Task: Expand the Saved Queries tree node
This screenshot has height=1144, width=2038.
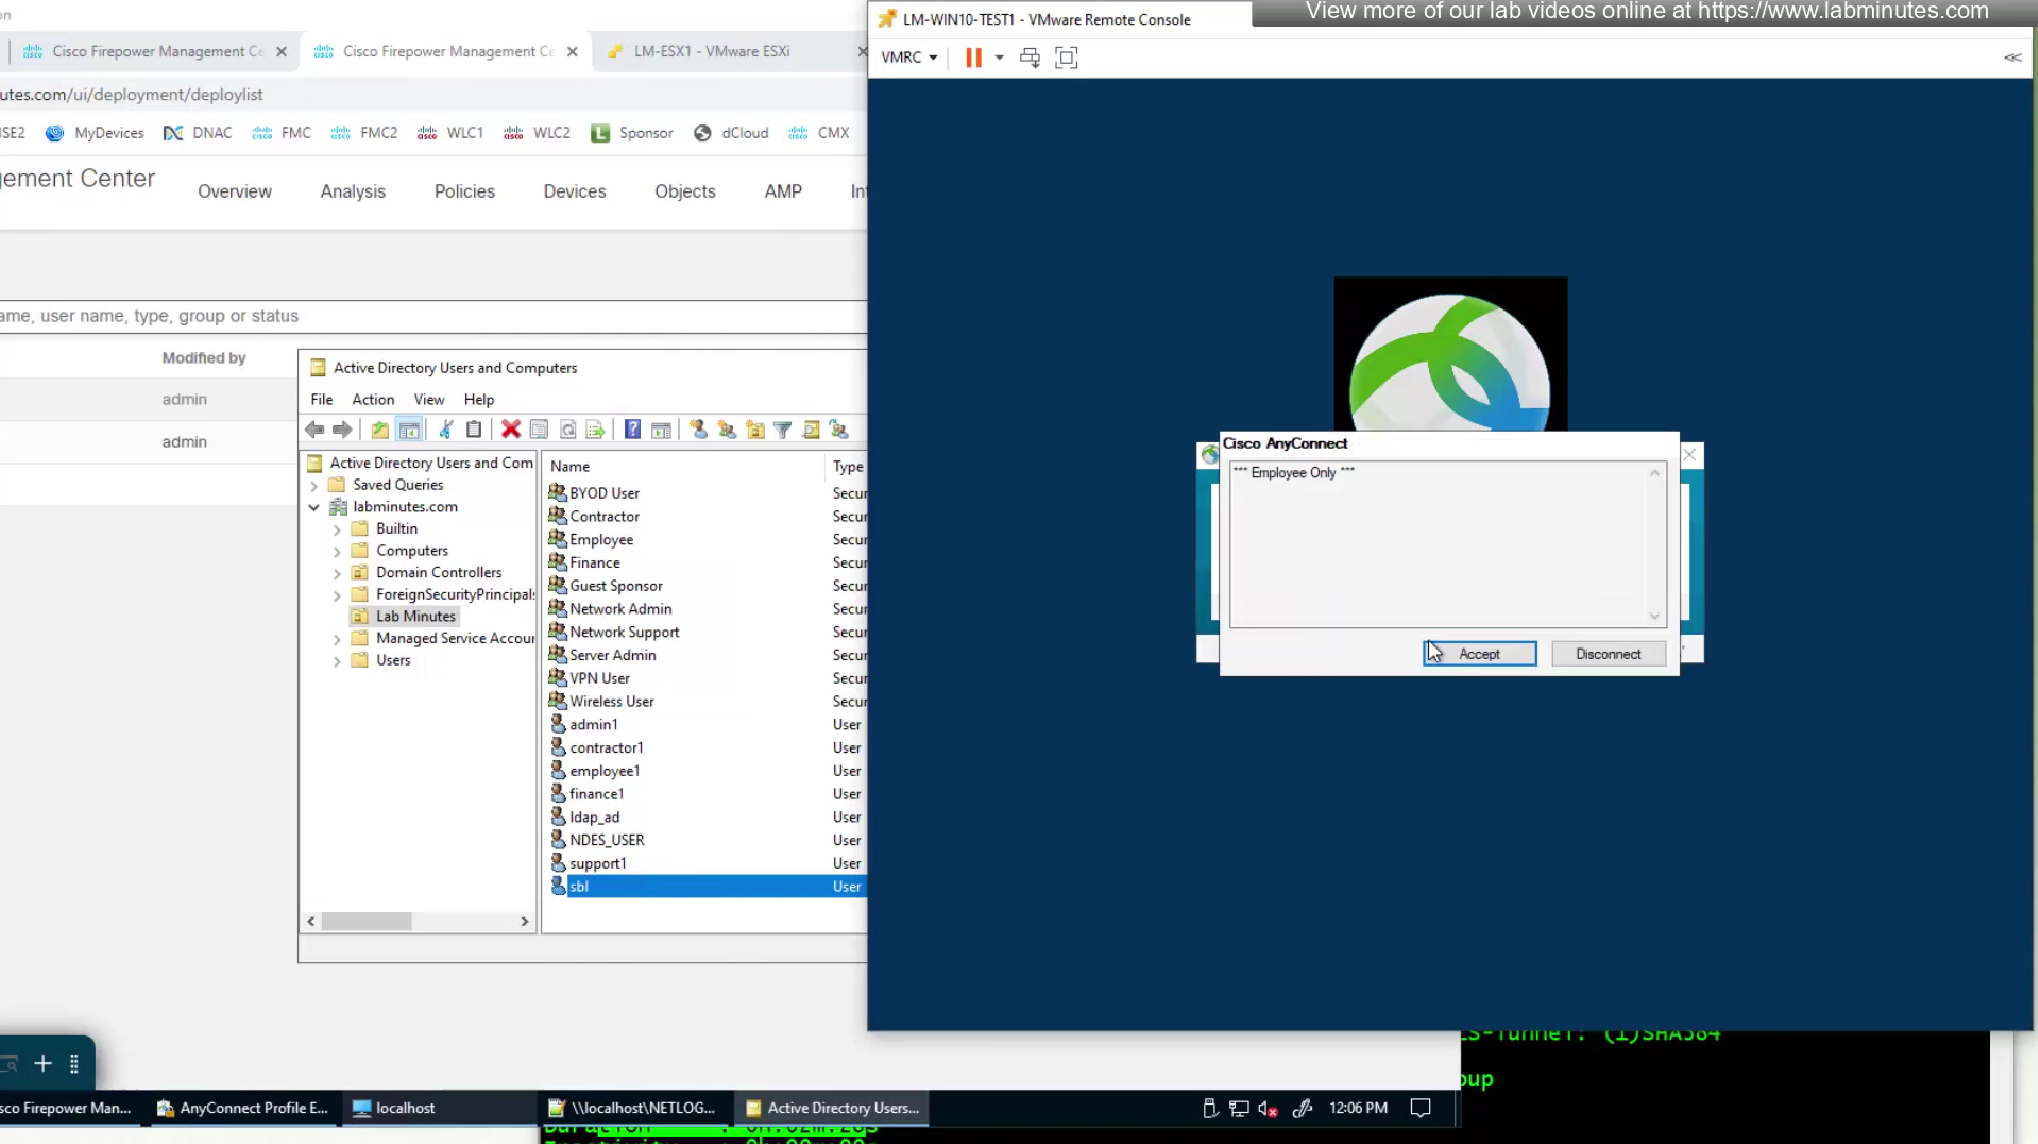Action: (x=314, y=486)
